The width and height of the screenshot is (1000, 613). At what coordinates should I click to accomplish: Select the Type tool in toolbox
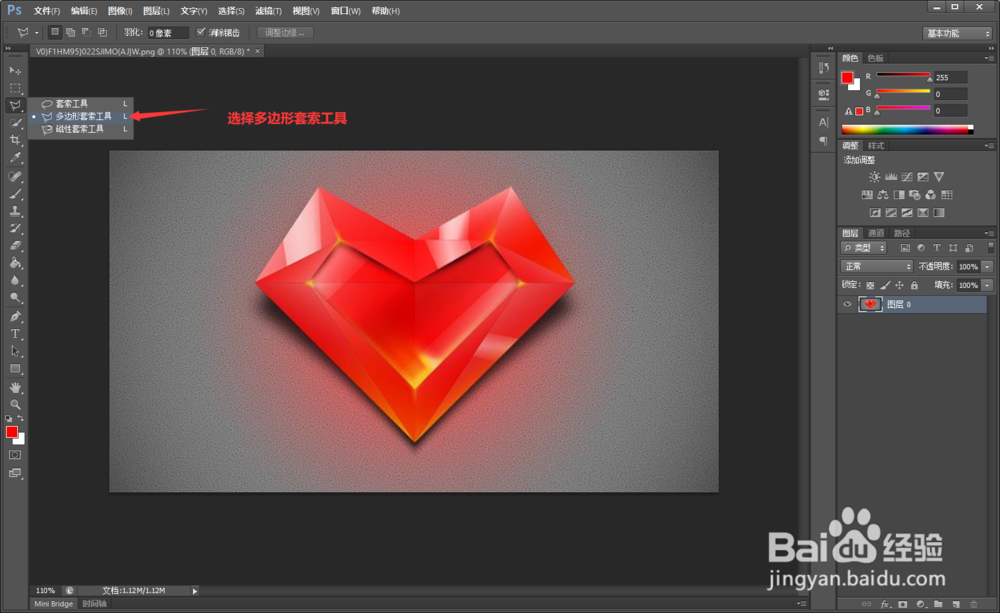point(15,334)
